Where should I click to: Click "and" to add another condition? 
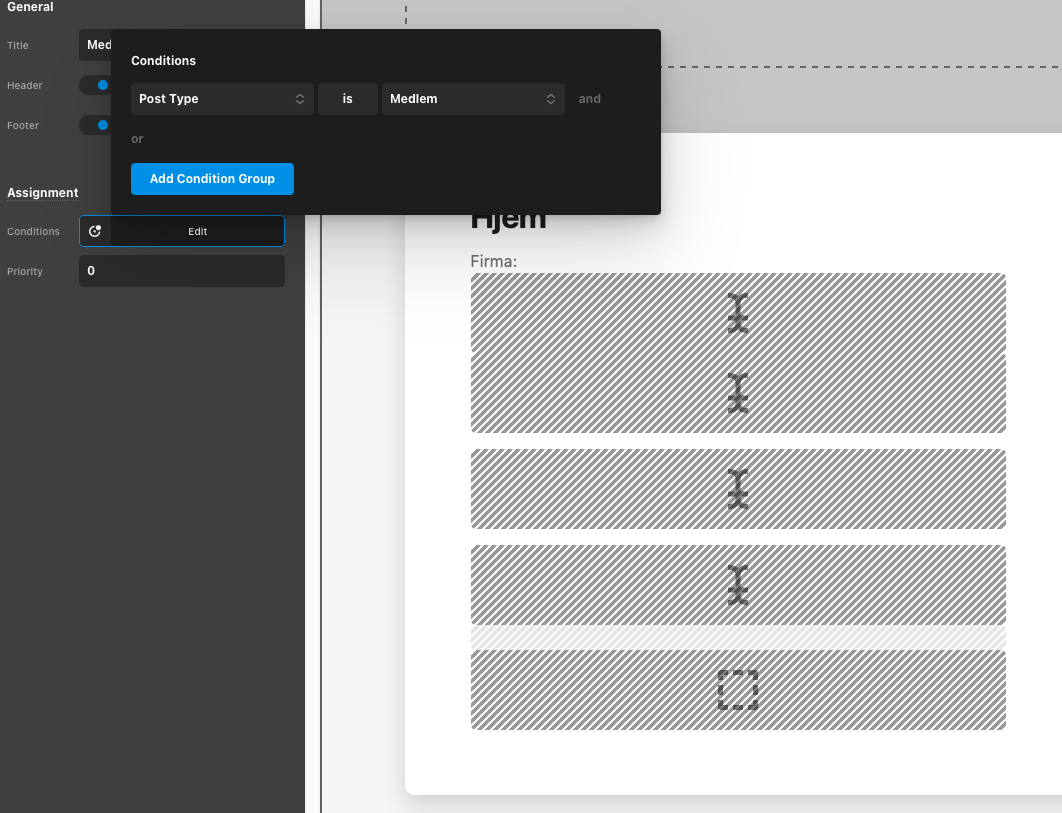590,99
